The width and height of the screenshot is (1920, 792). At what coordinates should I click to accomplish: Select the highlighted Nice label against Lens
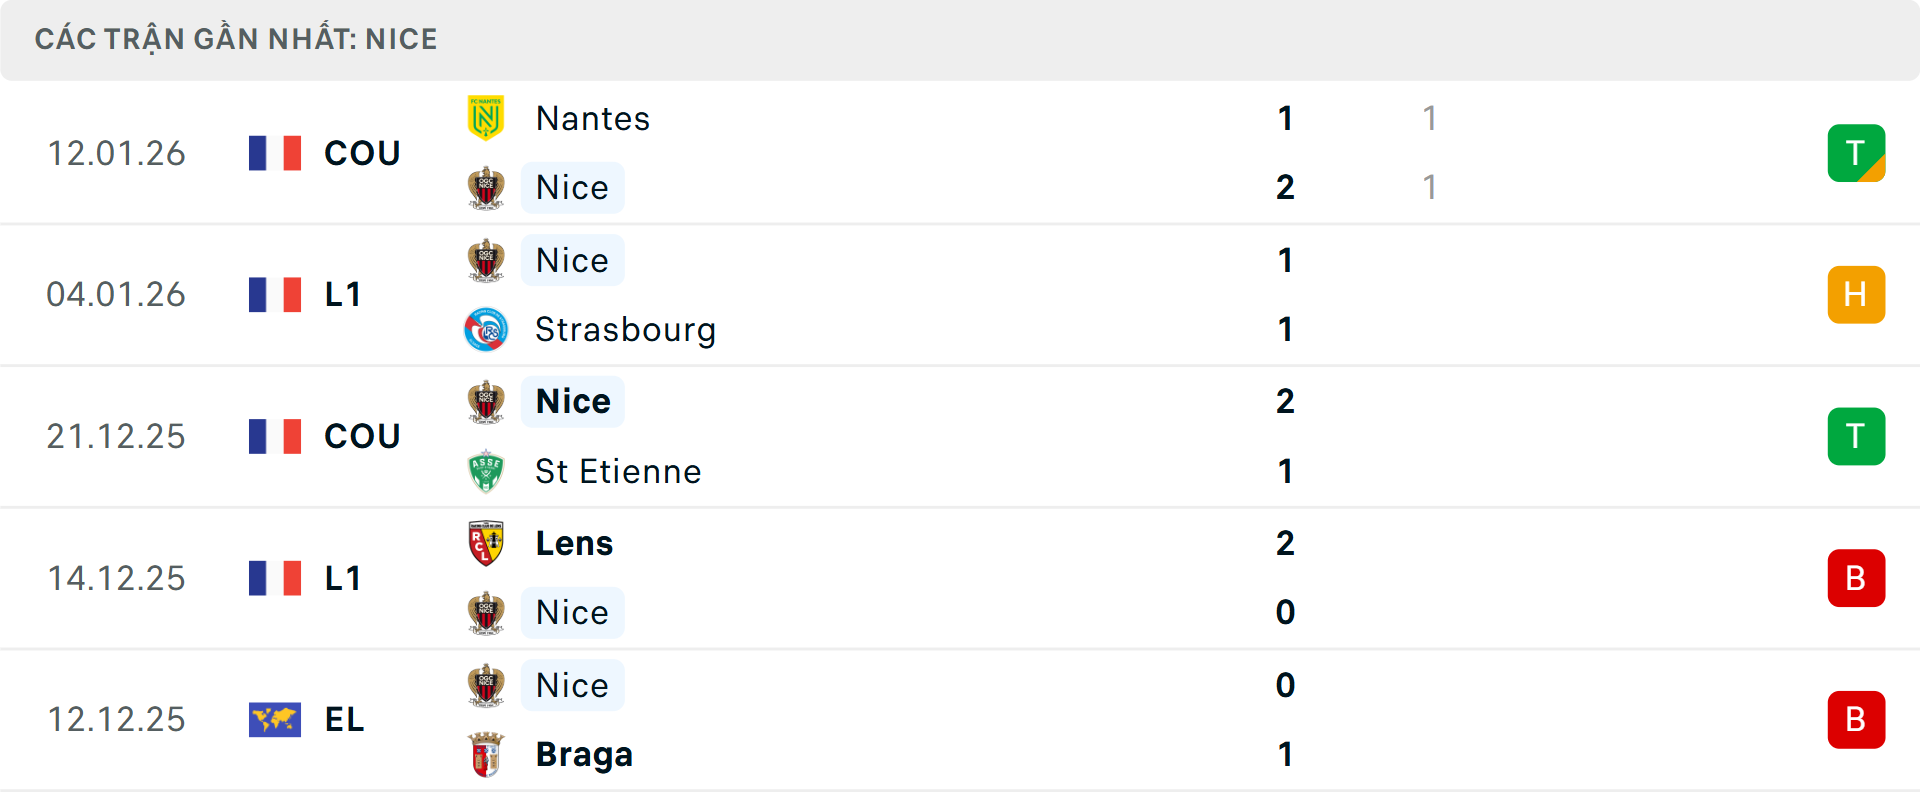572,612
